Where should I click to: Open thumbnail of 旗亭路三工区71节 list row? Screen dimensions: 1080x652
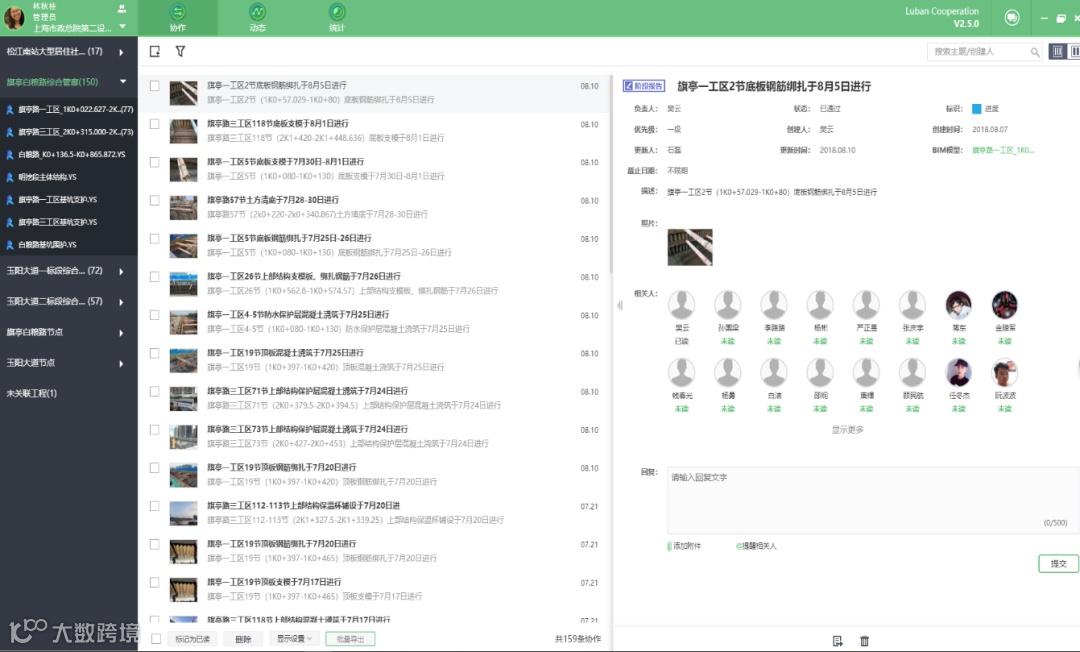pos(183,399)
